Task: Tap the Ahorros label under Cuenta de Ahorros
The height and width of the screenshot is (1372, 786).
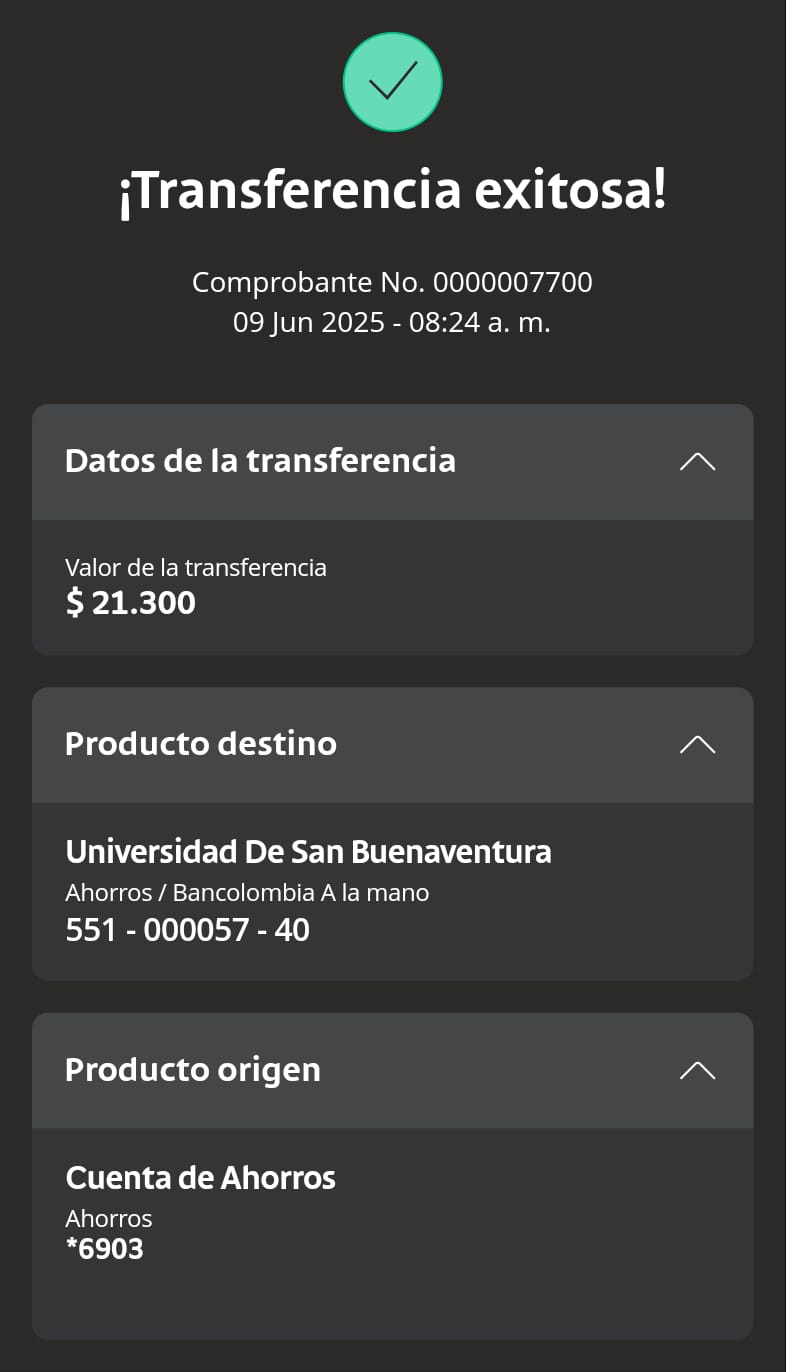Action: (109, 1218)
